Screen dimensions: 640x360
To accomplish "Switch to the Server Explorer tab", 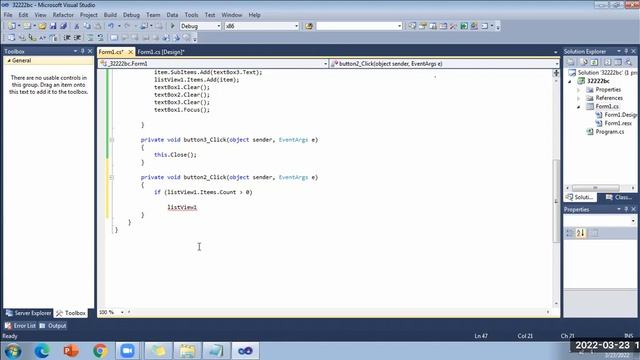I will [x=29, y=313].
